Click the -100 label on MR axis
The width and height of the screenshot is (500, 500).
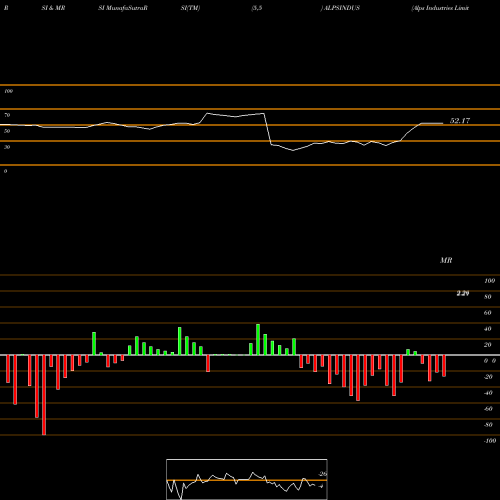click(490, 441)
